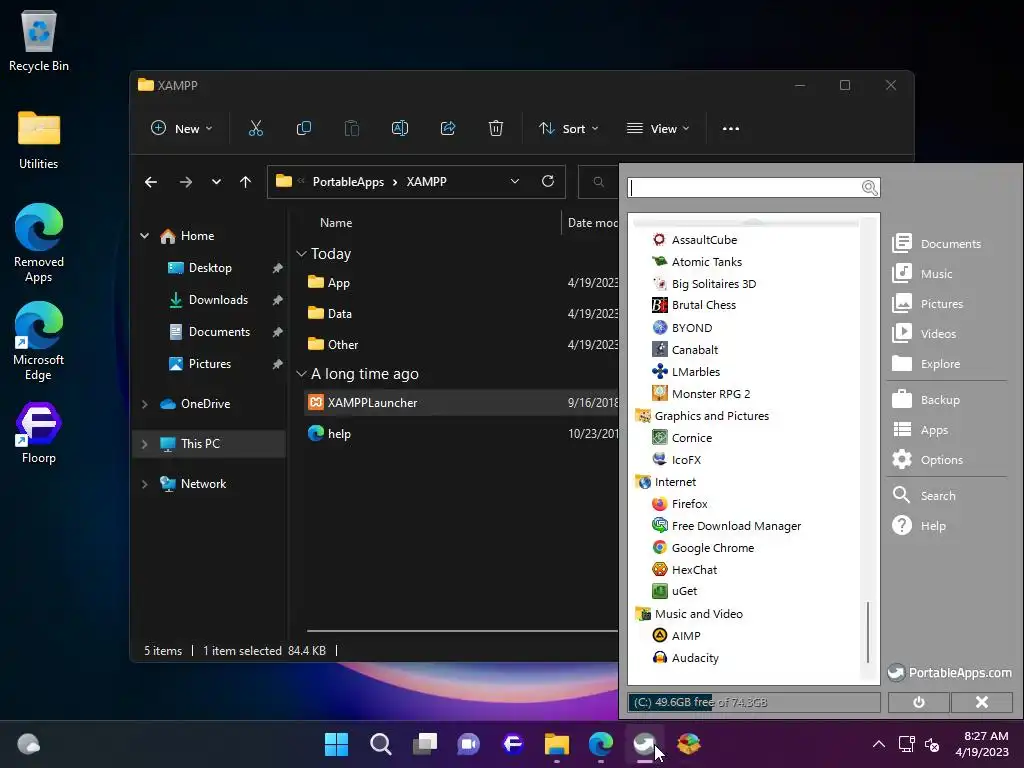Open the View dropdown in Explorer

point(658,129)
